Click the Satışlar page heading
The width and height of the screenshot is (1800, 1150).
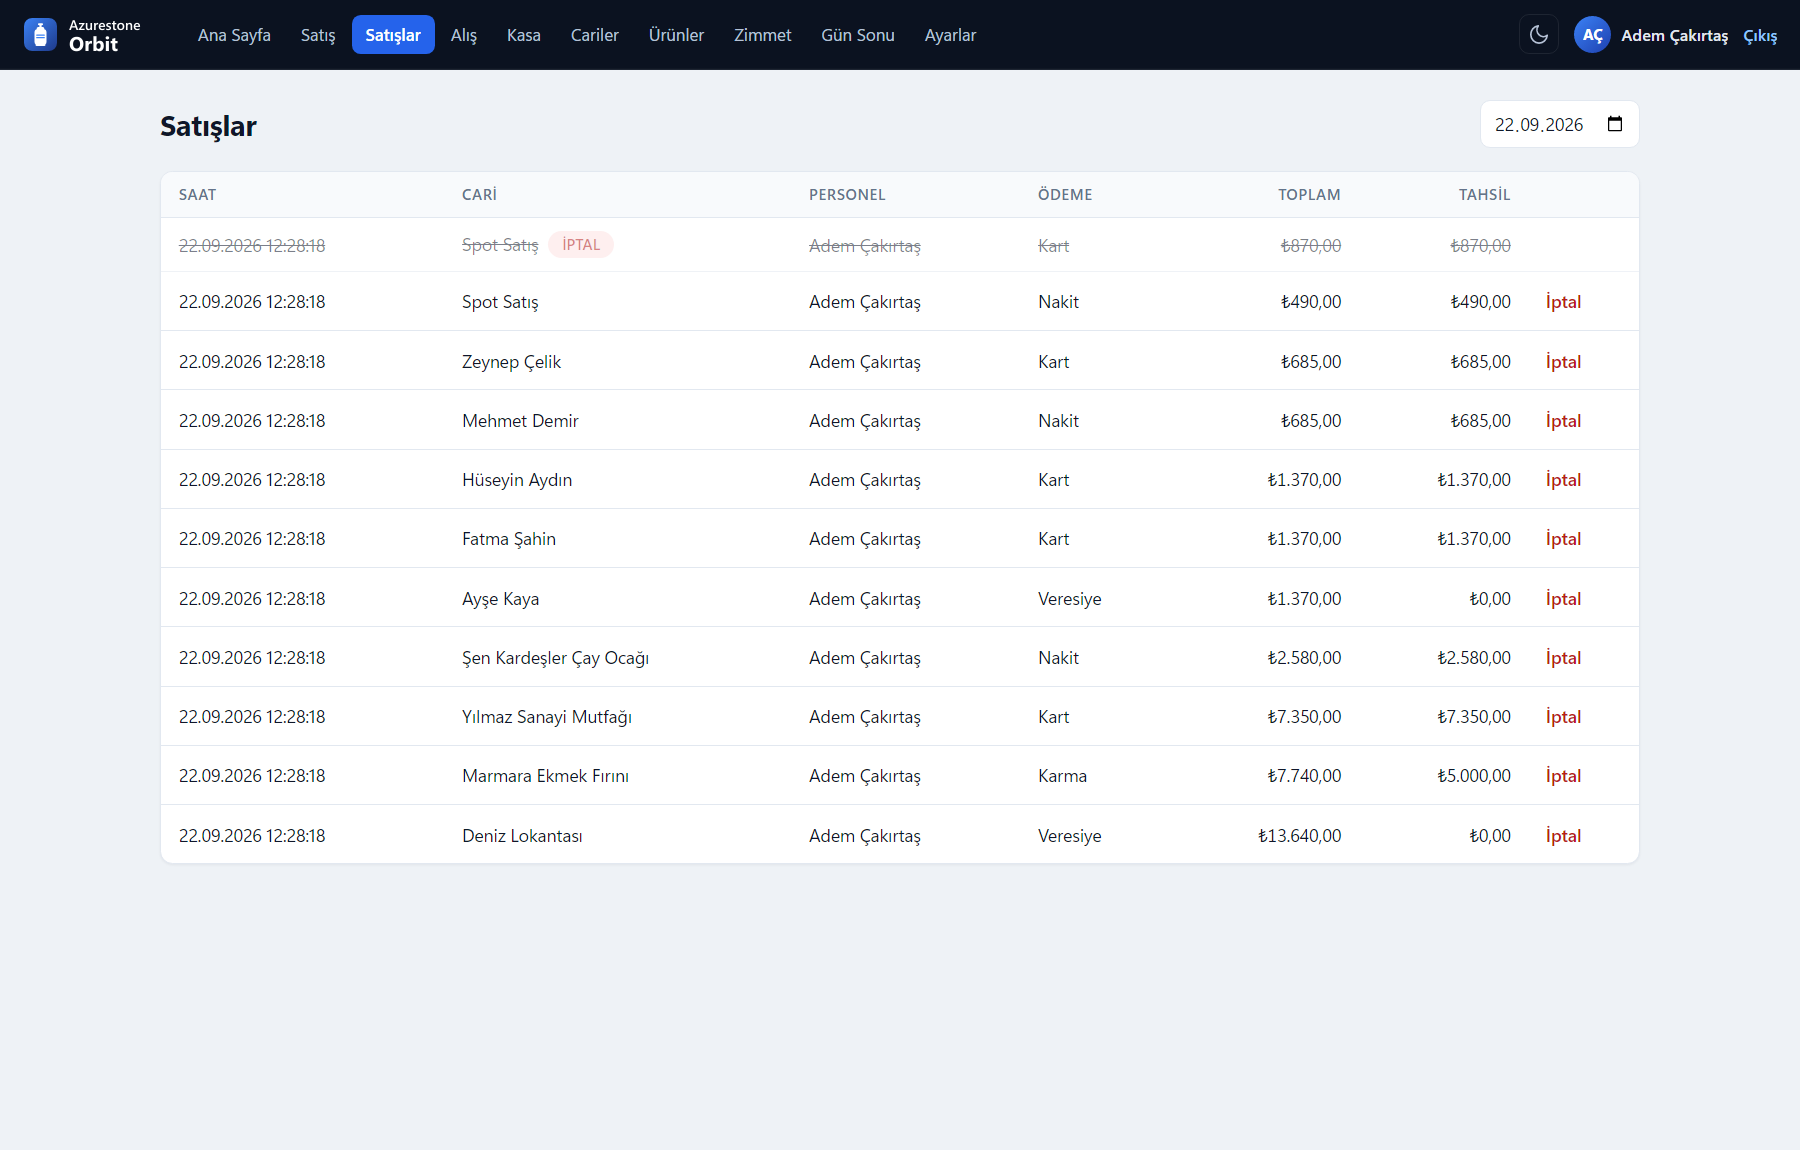point(208,126)
